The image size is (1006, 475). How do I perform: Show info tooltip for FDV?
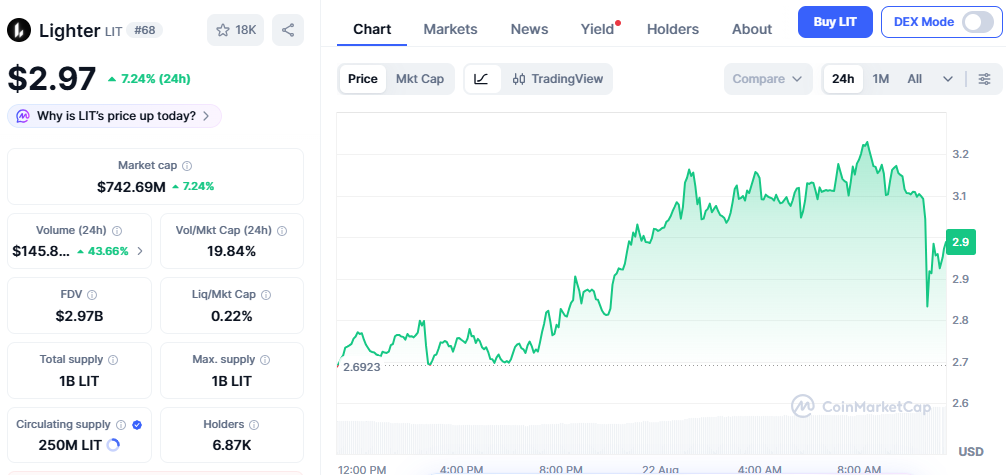pos(92,295)
